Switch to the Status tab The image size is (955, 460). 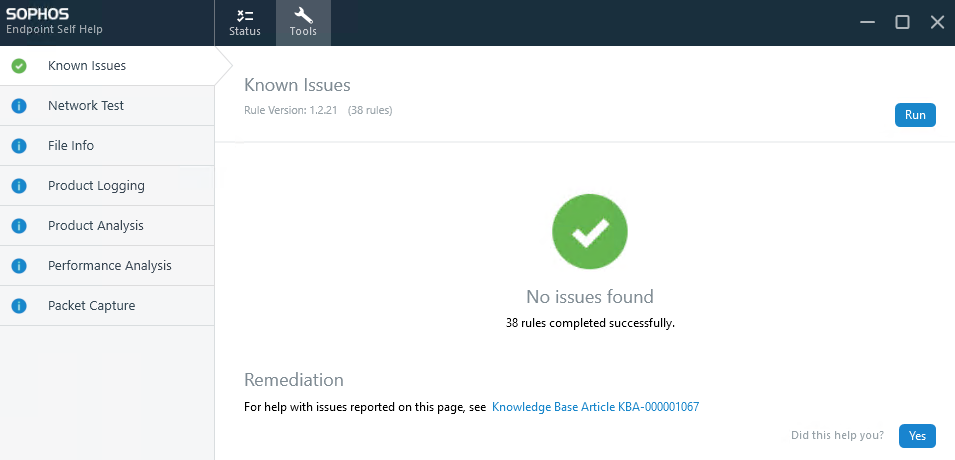click(x=244, y=23)
